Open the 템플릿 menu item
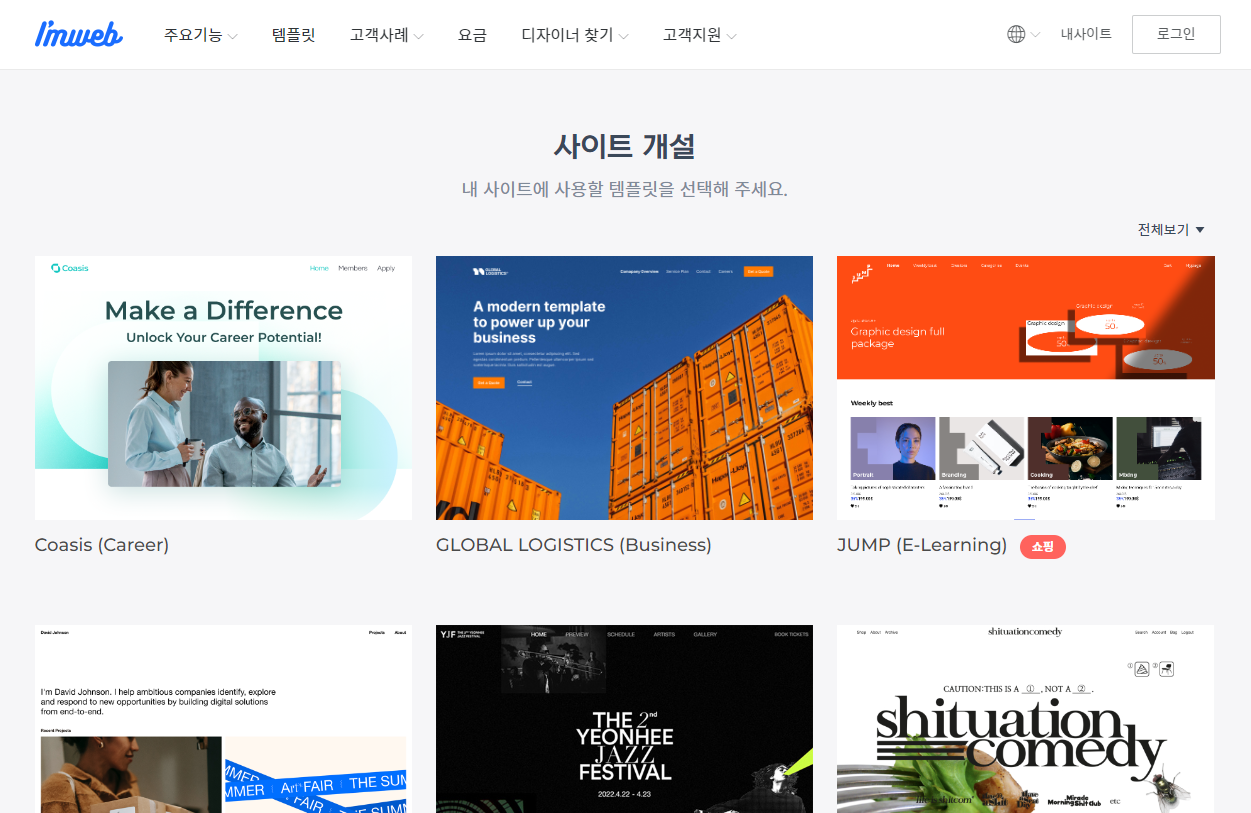This screenshot has width=1251, height=813. point(293,35)
